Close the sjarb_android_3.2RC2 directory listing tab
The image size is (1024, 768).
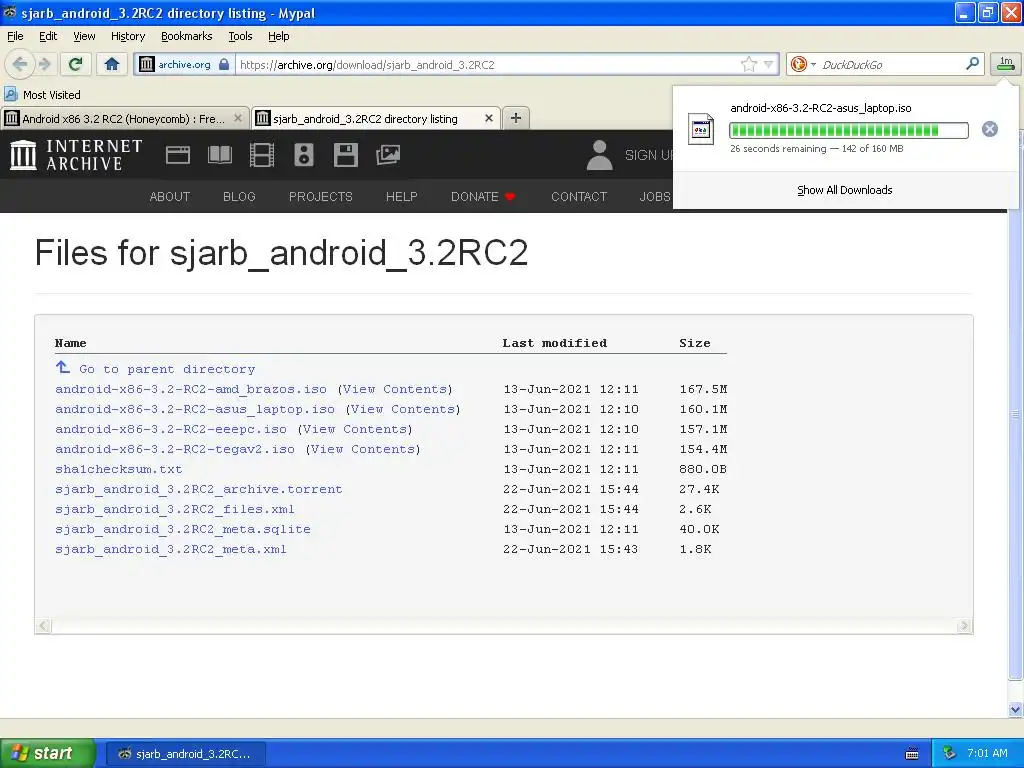tap(488, 118)
